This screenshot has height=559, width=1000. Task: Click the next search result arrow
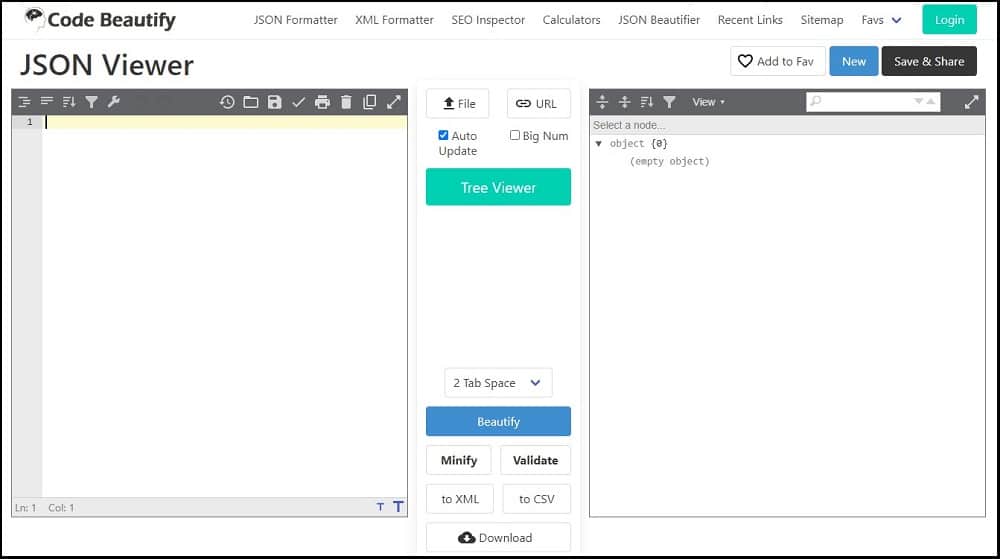click(x=918, y=101)
